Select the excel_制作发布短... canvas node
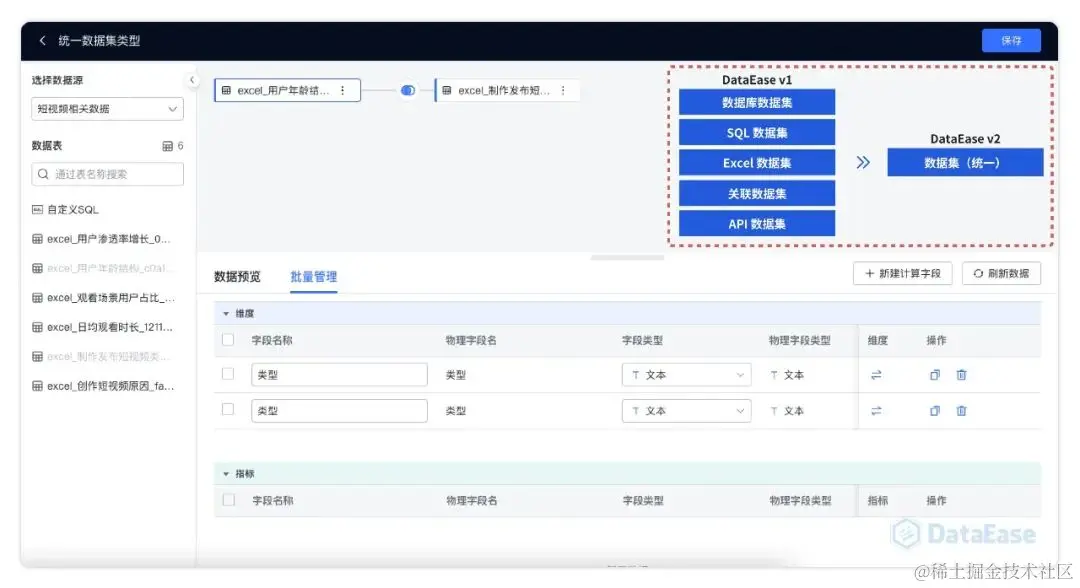1080x588 pixels. tap(507, 90)
